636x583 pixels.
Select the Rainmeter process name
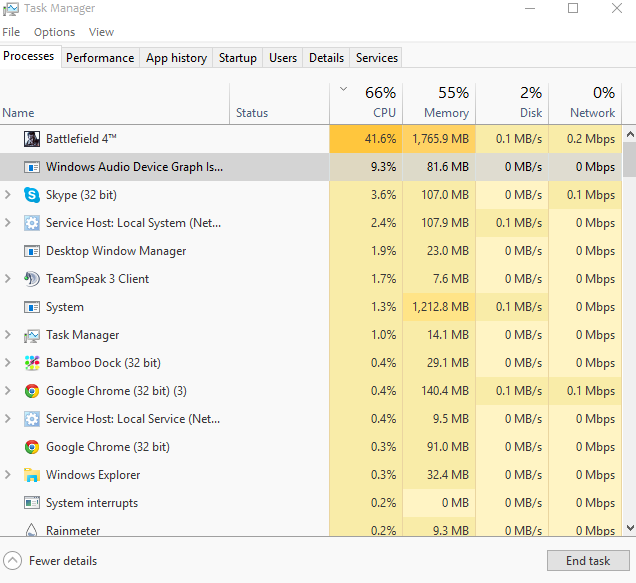coord(73,530)
